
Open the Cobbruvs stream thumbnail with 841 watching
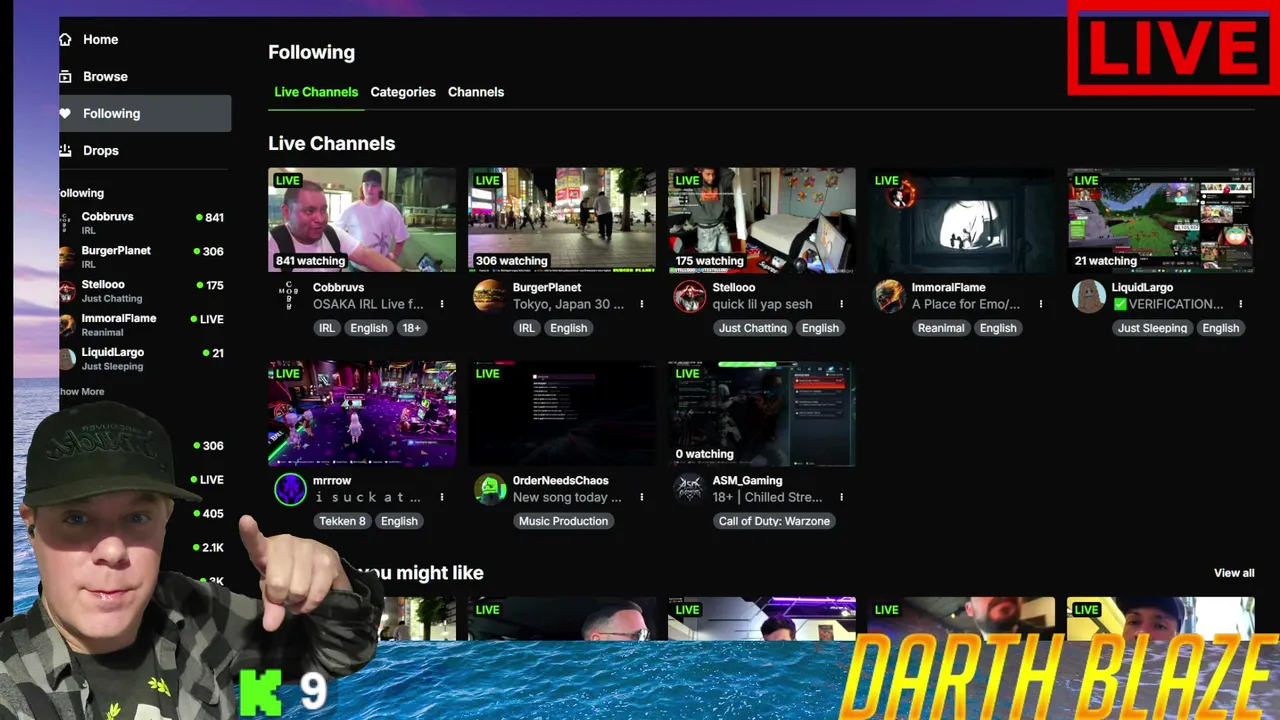362,220
